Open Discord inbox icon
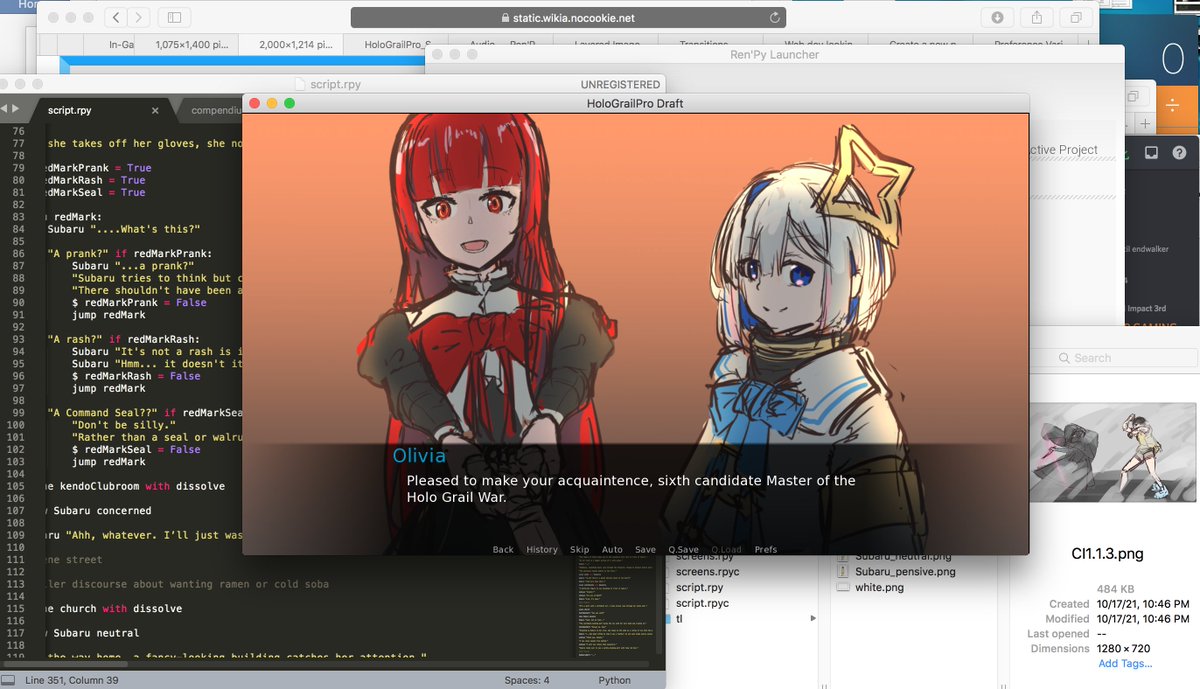1200x689 pixels. [1151, 152]
